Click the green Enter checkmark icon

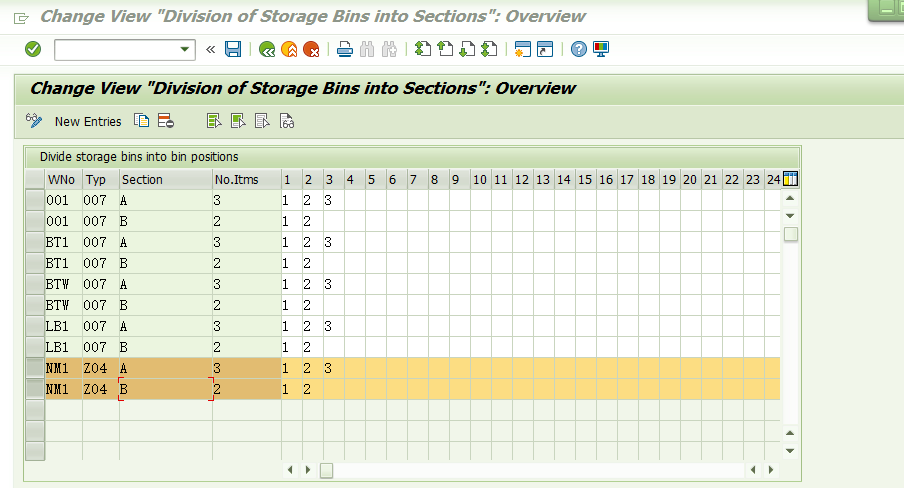tap(33, 49)
